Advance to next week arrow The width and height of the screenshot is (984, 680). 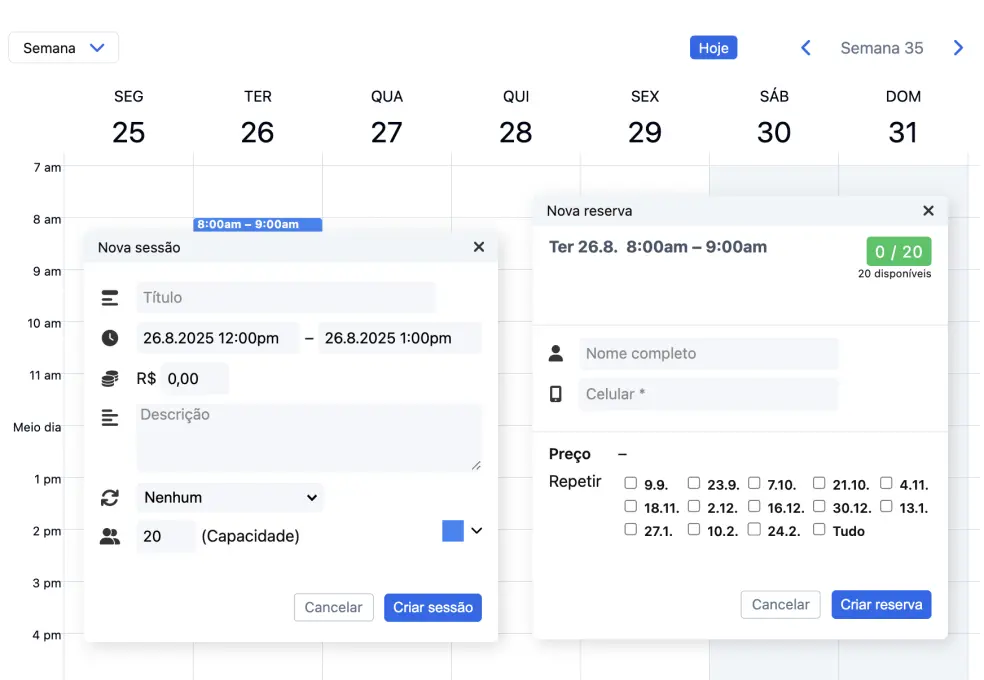(x=958, y=48)
